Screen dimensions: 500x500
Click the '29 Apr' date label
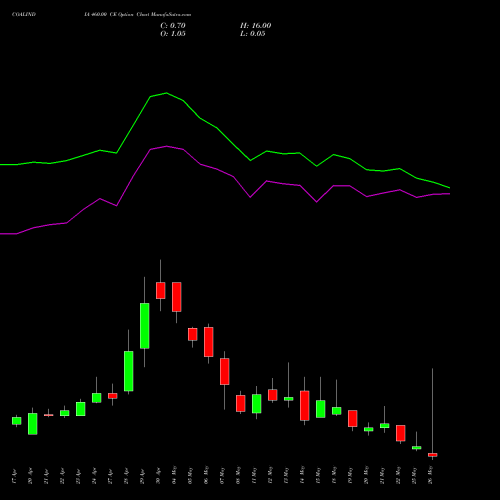click(142, 476)
